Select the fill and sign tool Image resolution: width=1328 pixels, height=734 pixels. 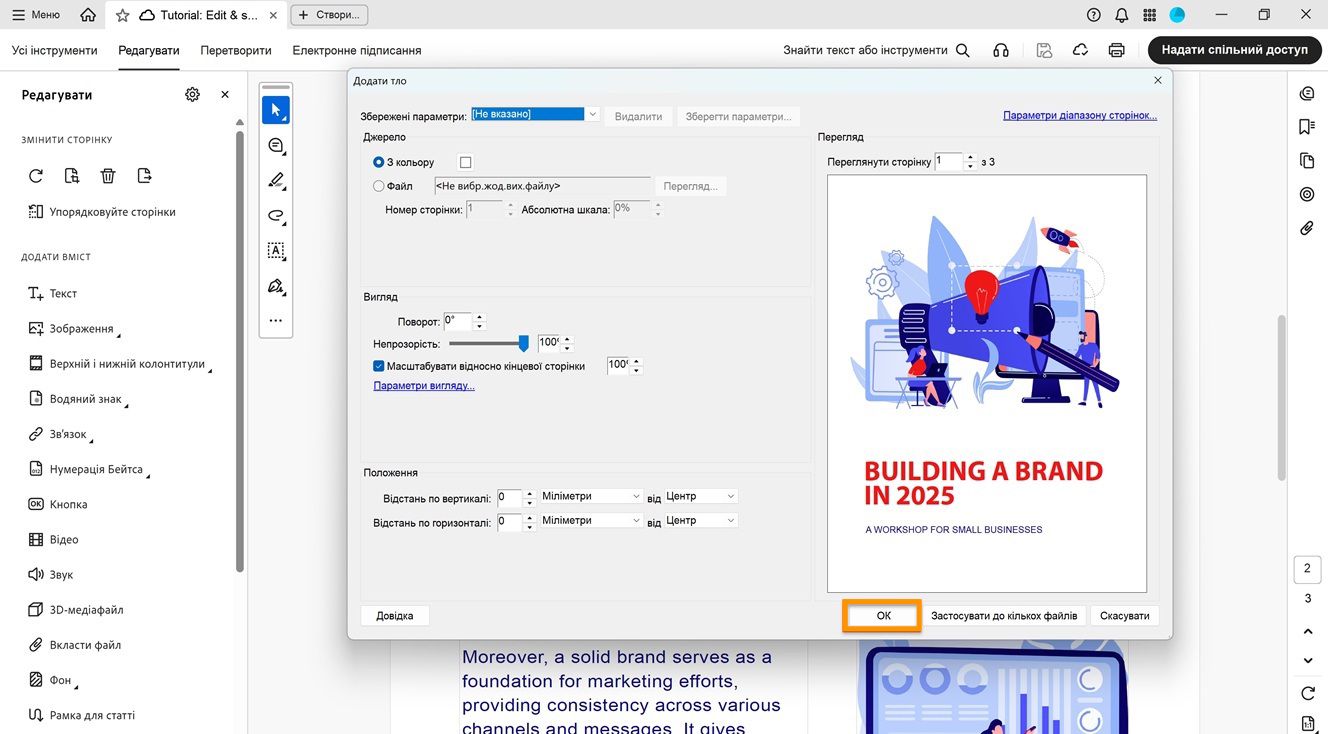pyautogui.click(x=276, y=286)
